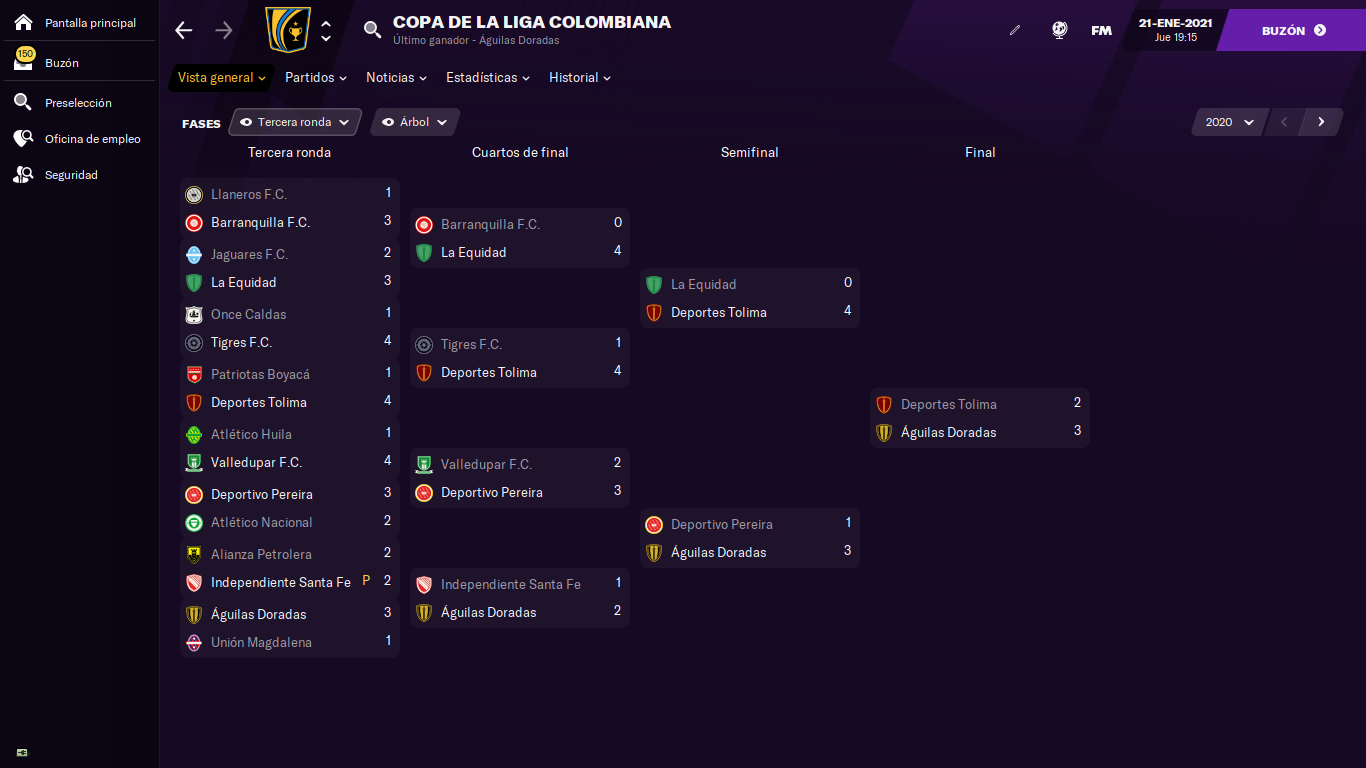Open Pantalla principal home icon
This screenshot has height=768, width=1366.
point(23,22)
